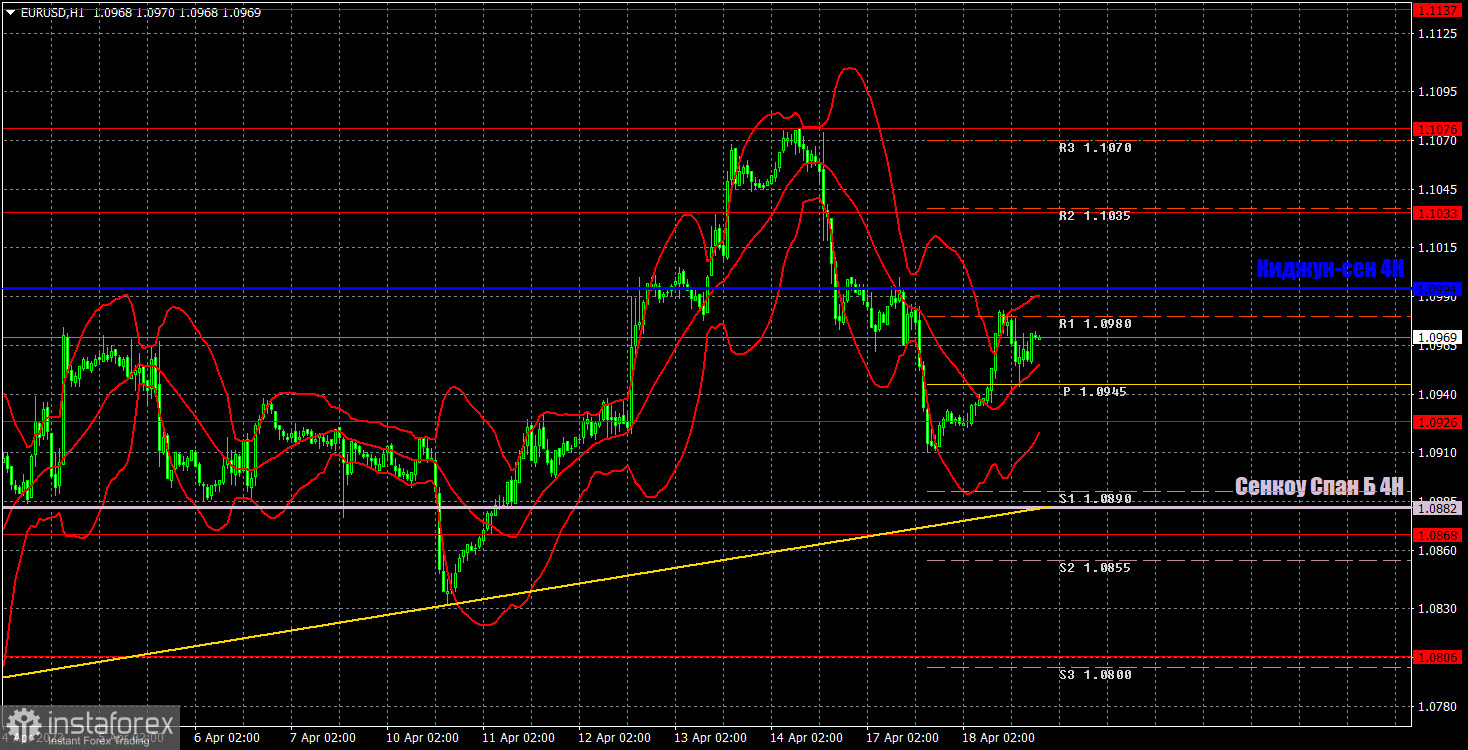Select the red 1.1137 level price tag

click(1438, 10)
